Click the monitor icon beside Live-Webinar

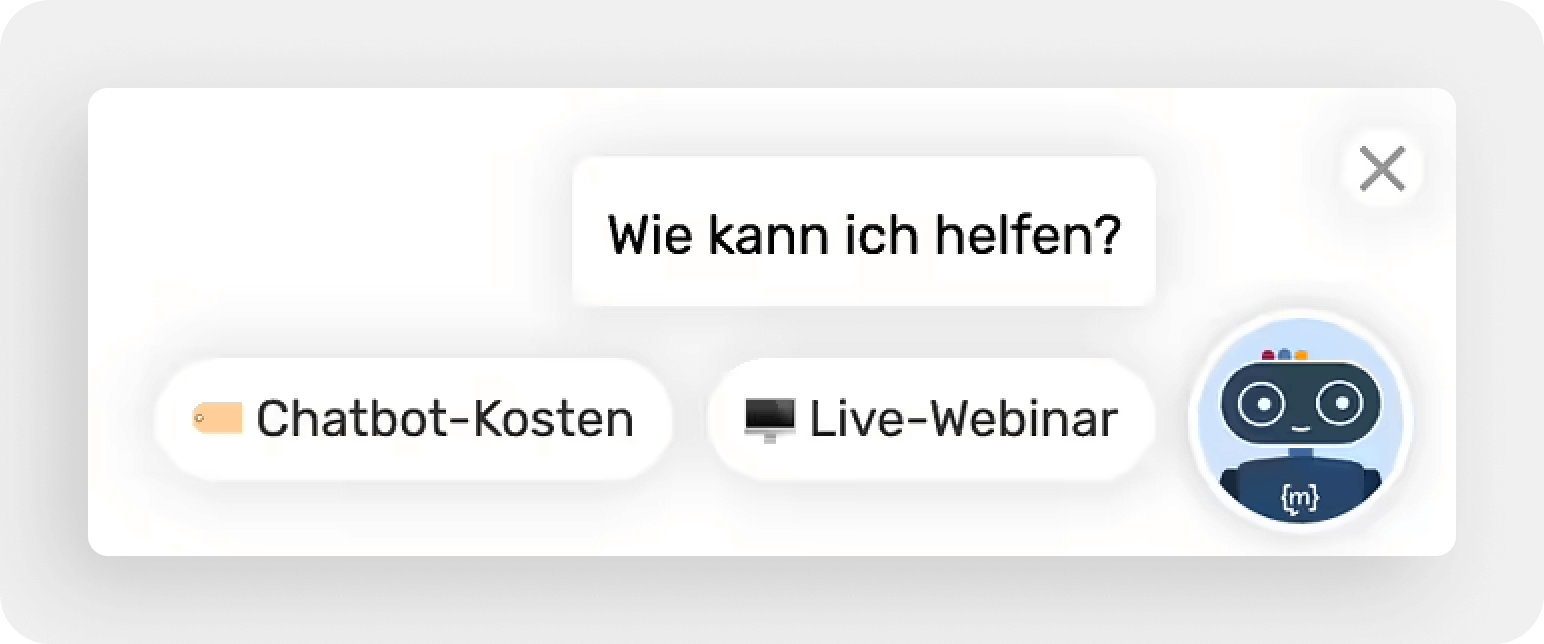coord(769,419)
